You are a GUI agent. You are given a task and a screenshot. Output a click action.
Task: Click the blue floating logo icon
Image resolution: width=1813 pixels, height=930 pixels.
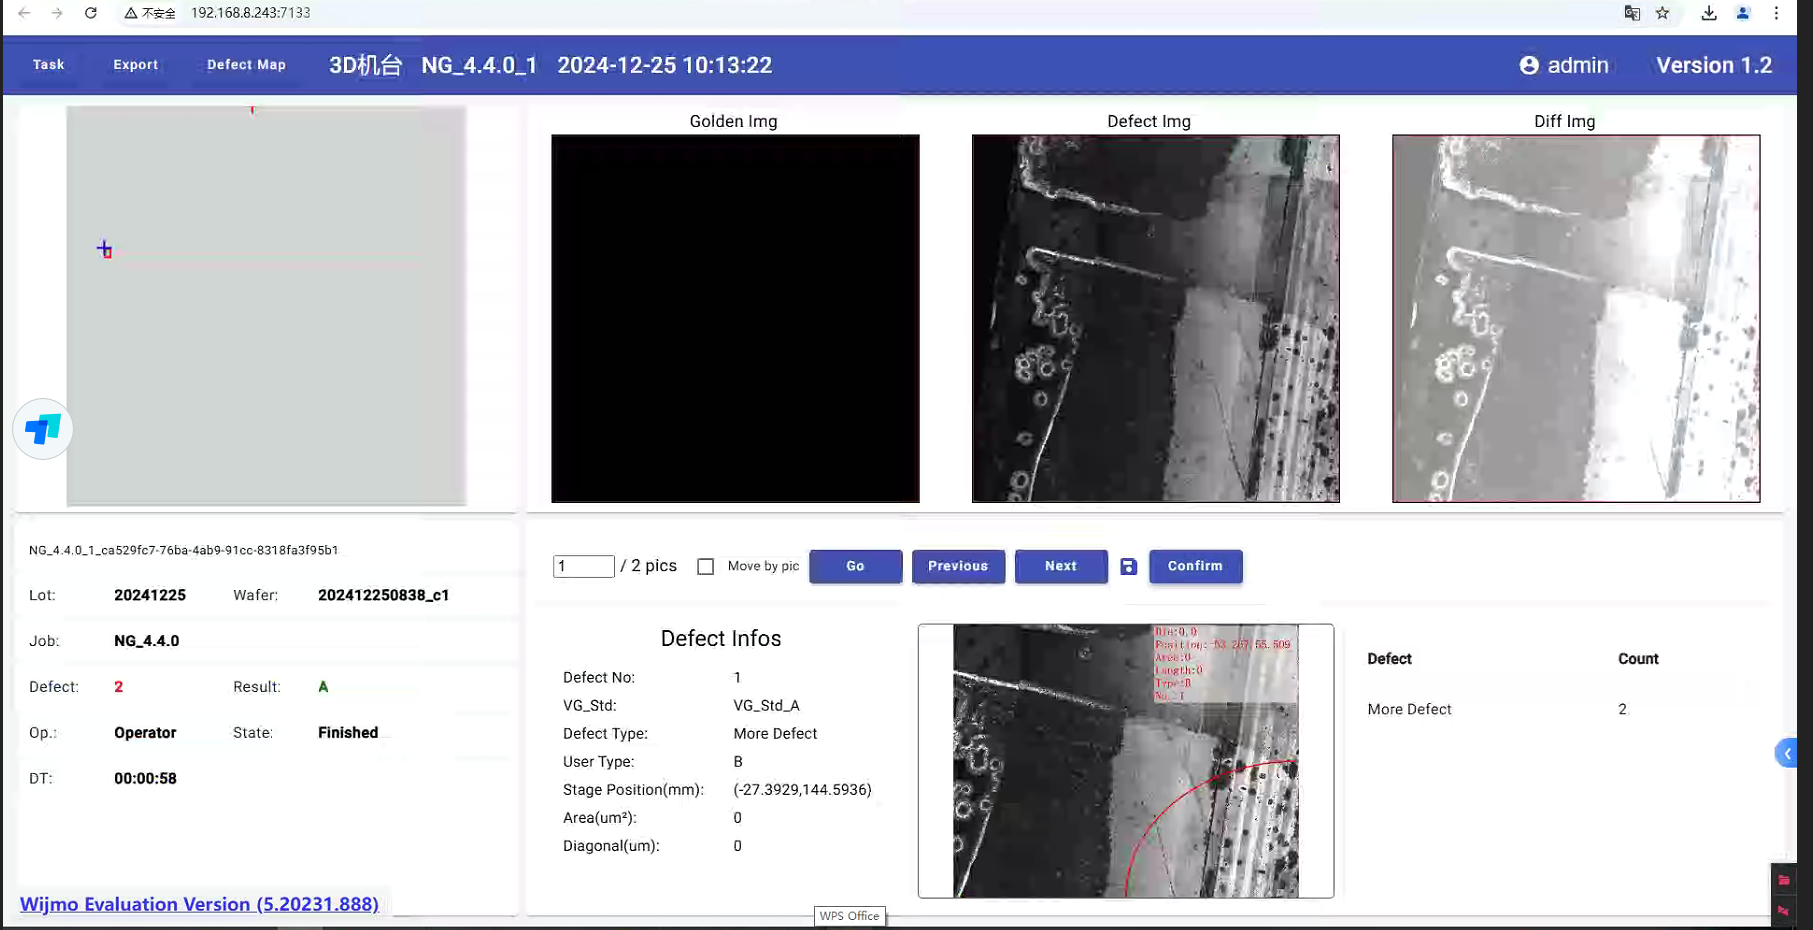coord(43,429)
